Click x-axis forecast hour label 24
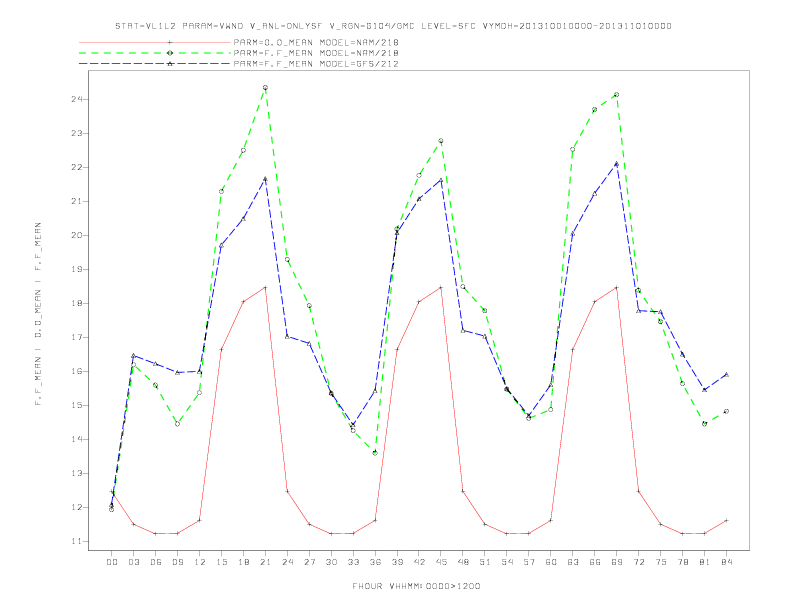This screenshot has width=792, height=612. click(287, 562)
